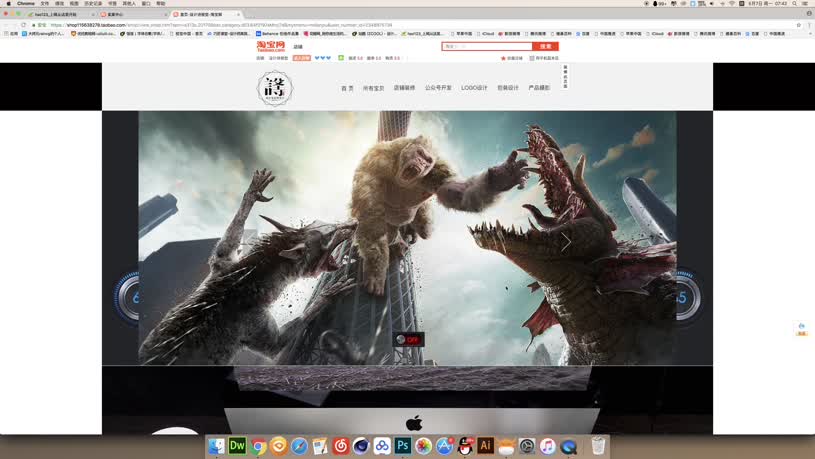
Task: Go to next slide with right arrow
Action: [x=566, y=242]
